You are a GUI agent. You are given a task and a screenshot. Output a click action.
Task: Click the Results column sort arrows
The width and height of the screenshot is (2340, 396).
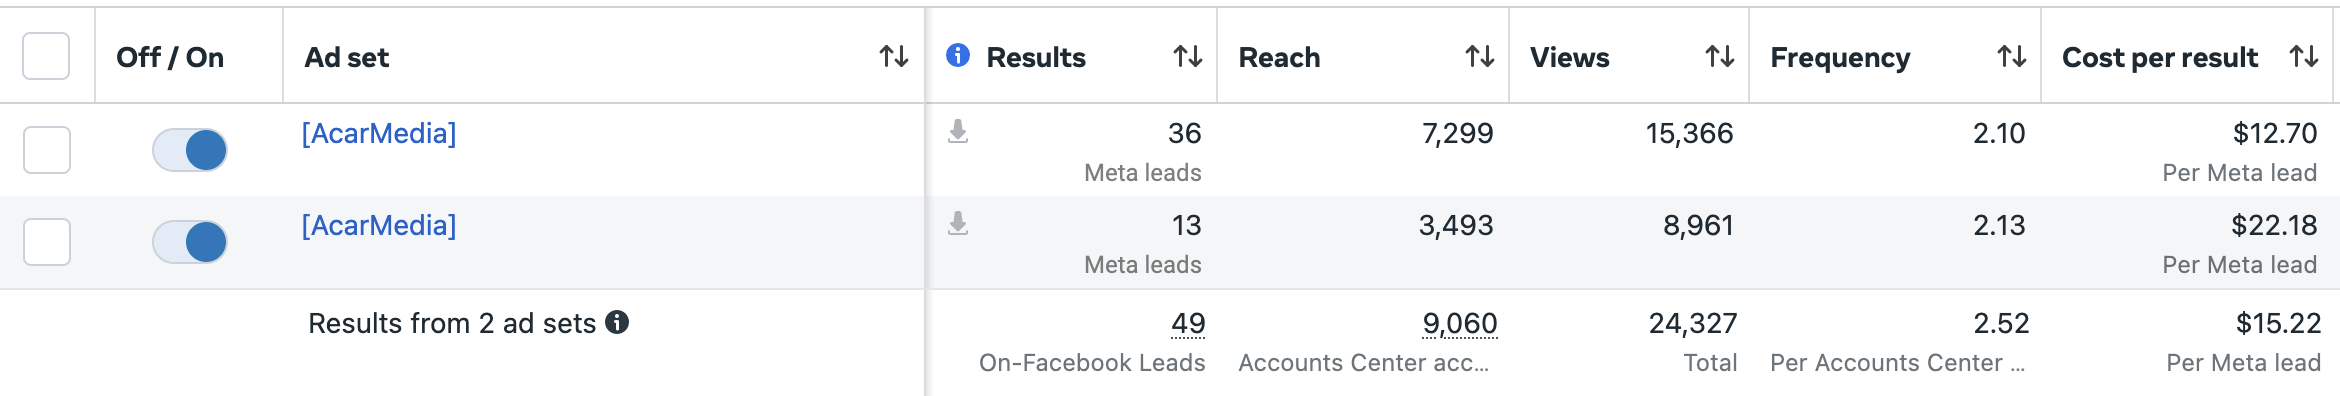click(x=1187, y=57)
